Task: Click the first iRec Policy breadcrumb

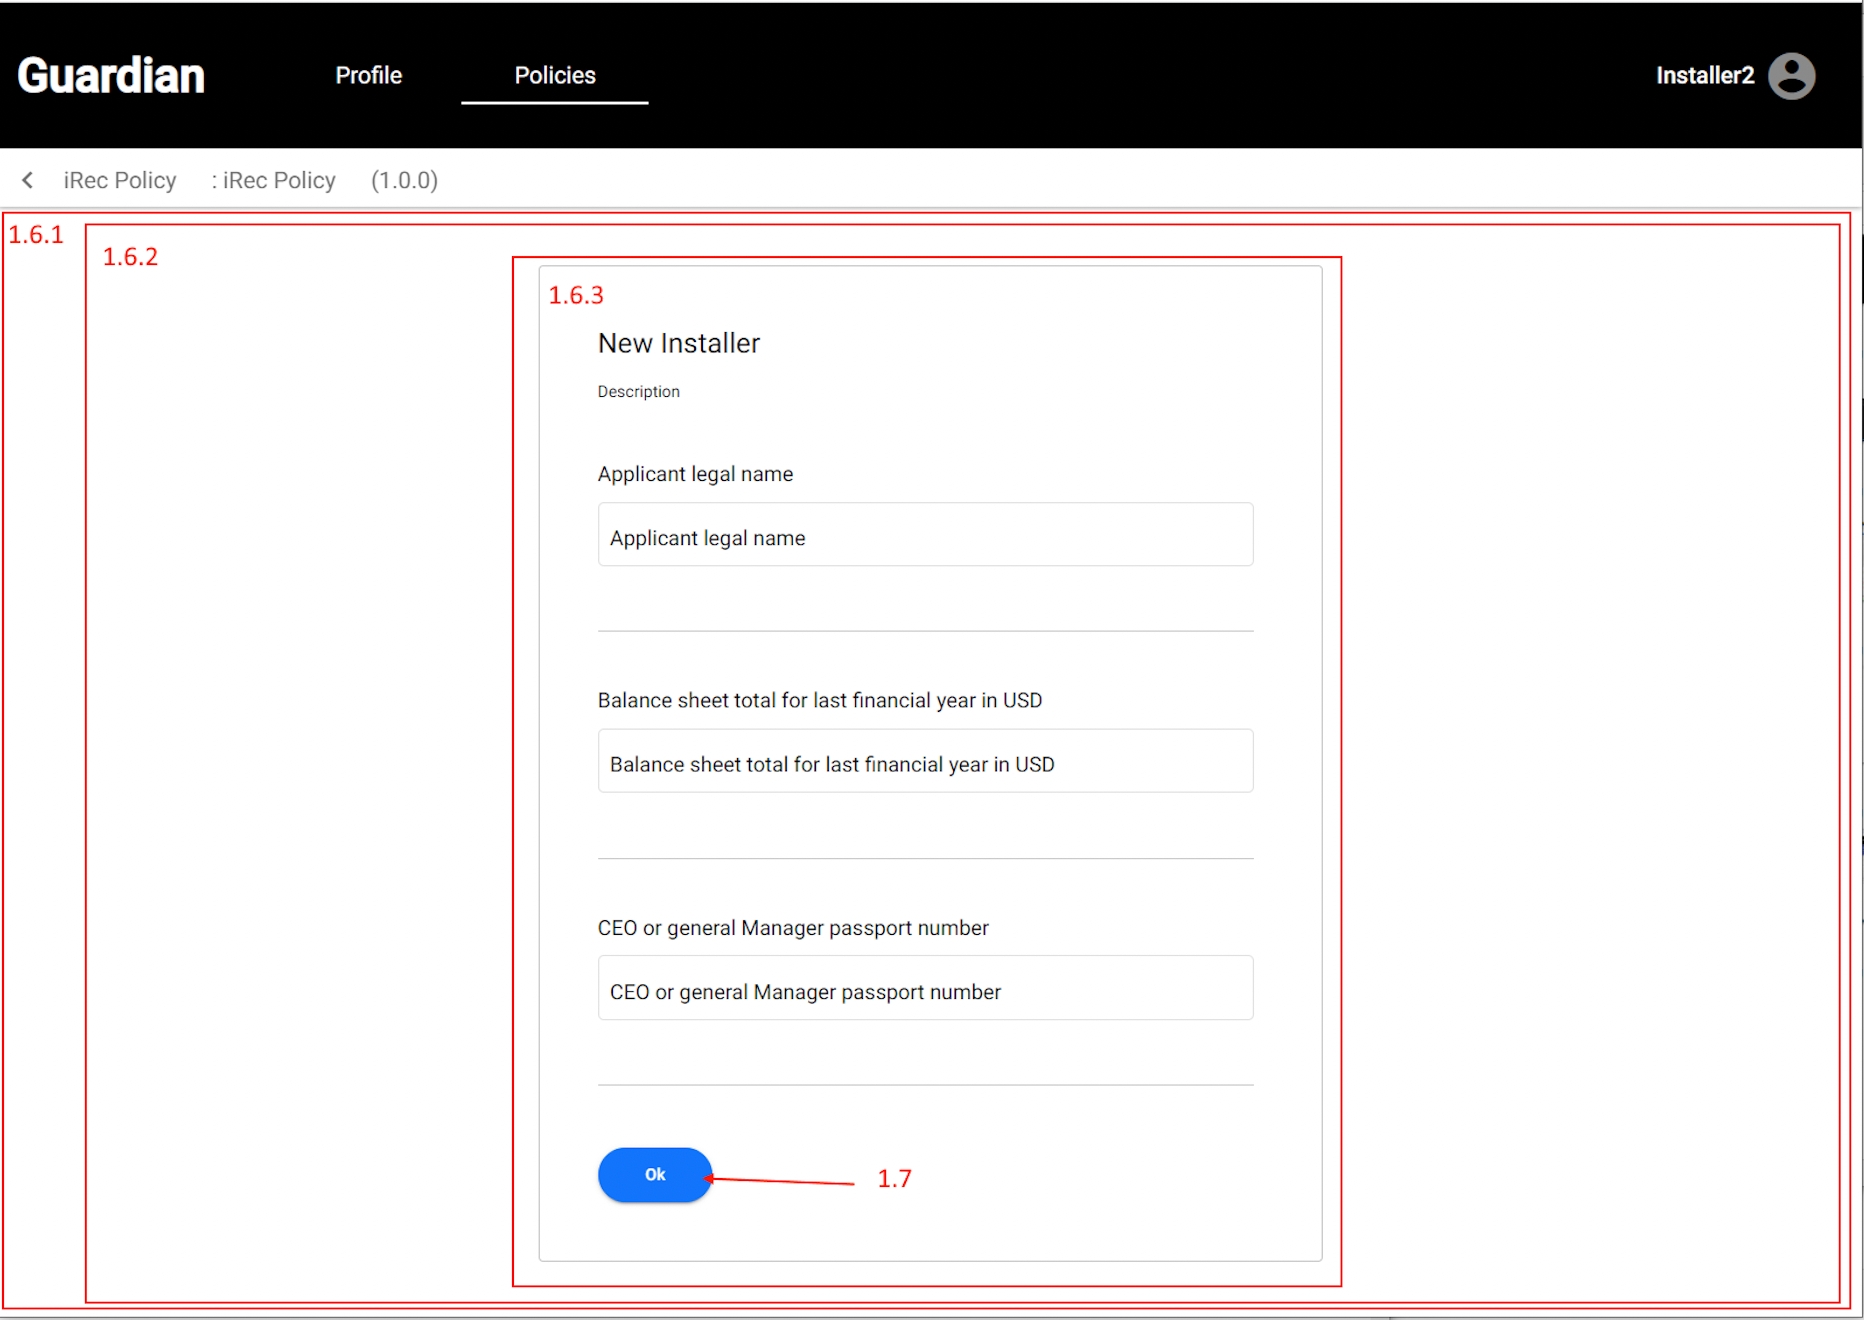Action: click(x=119, y=180)
